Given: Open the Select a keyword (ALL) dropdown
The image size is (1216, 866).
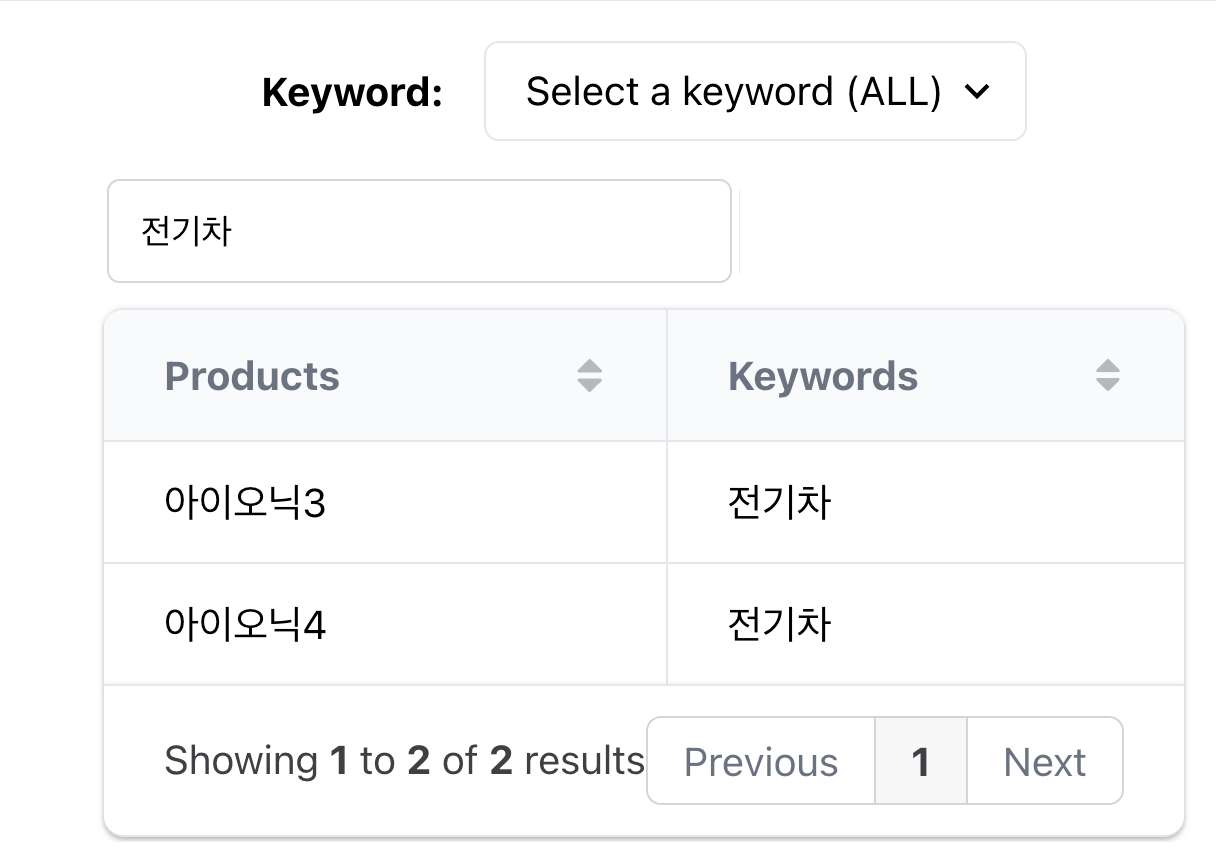Looking at the screenshot, I should point(755,91).
